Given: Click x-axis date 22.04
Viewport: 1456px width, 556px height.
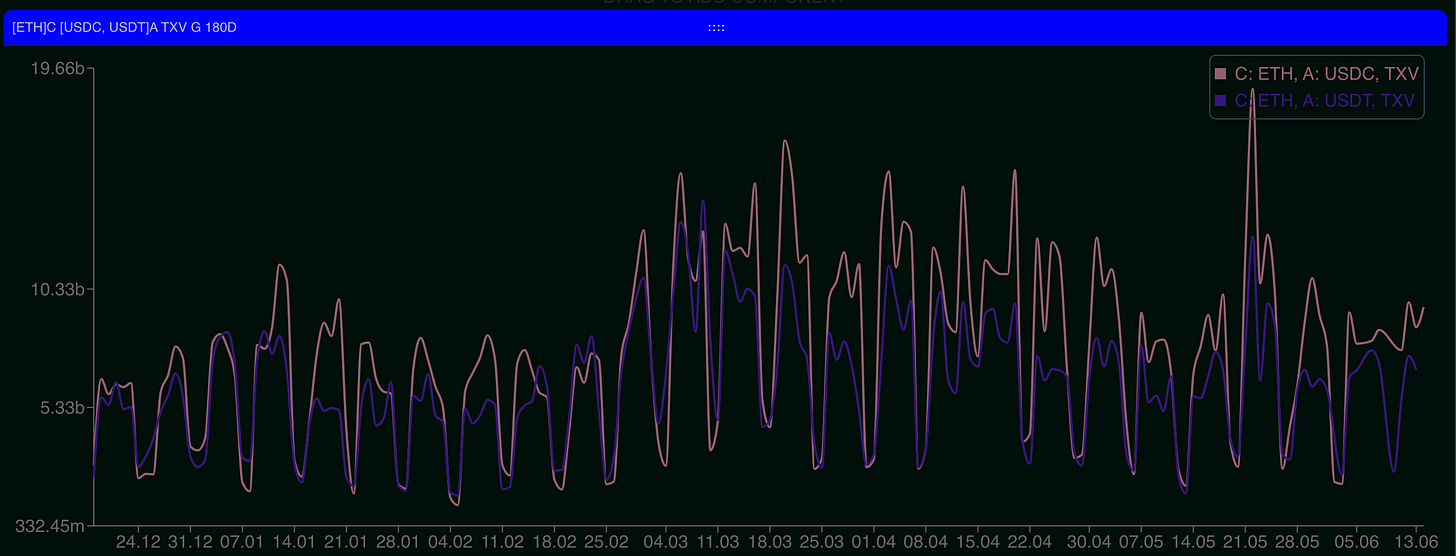Looking at the screenshot, I should click(1029, 542).
